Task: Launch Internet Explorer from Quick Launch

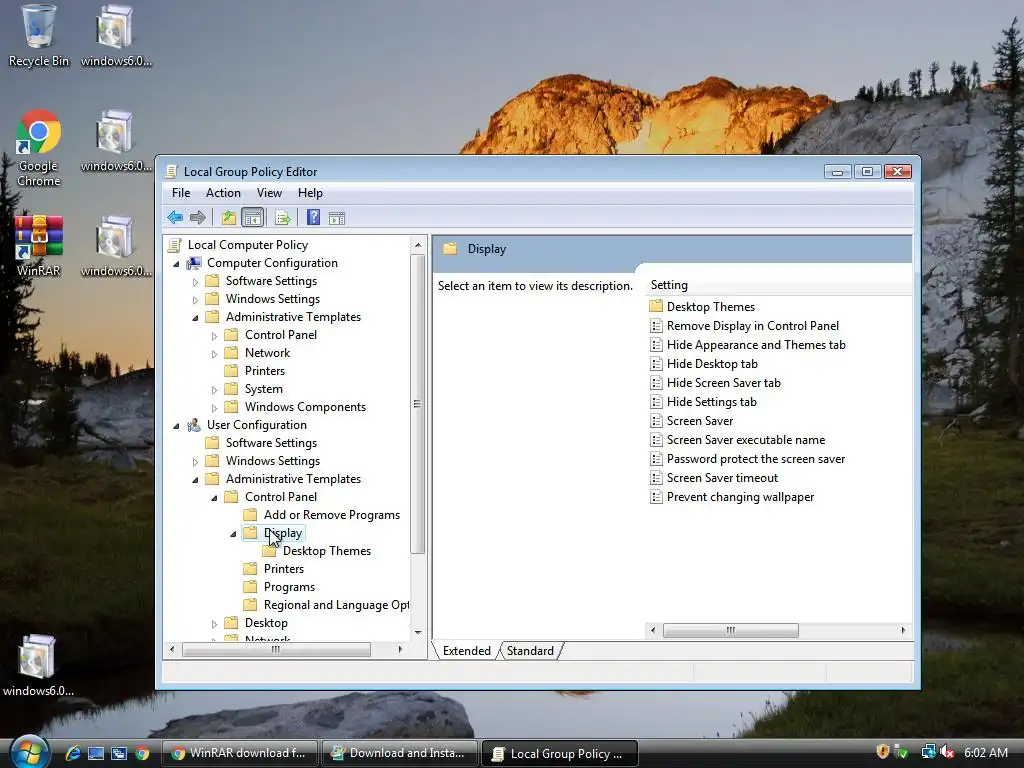Action: [73, 753]
